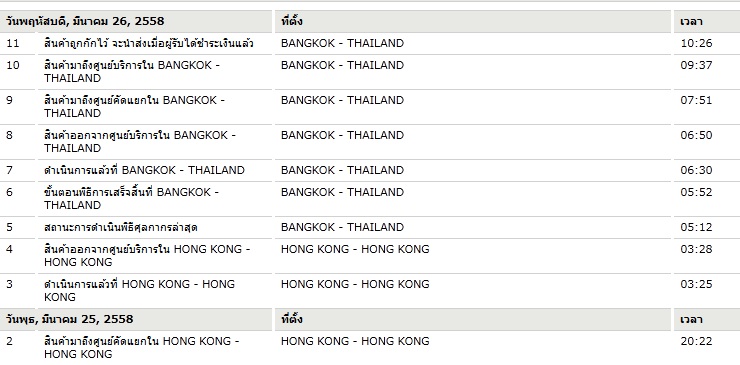Select the Wednesday March 25, 2558 date header
The width and height of the screenshot is (740, 365).
[69, 319]
